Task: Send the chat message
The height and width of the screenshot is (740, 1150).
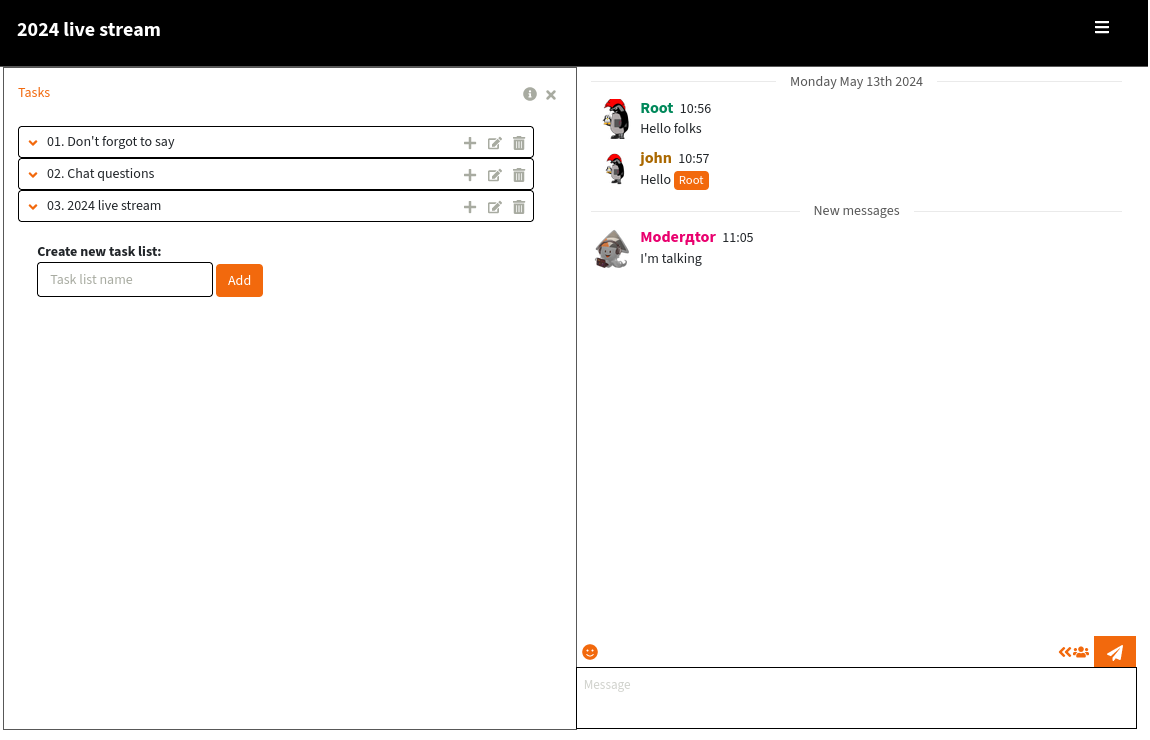Action: [1115, 652]
